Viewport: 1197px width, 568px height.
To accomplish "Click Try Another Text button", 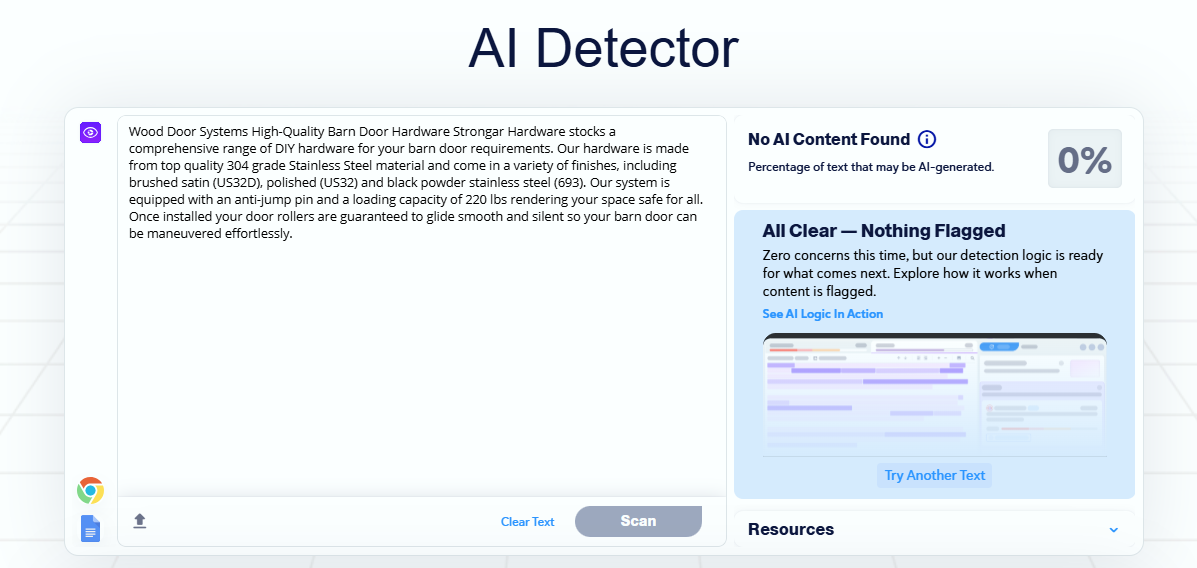I will click(934, 476).
